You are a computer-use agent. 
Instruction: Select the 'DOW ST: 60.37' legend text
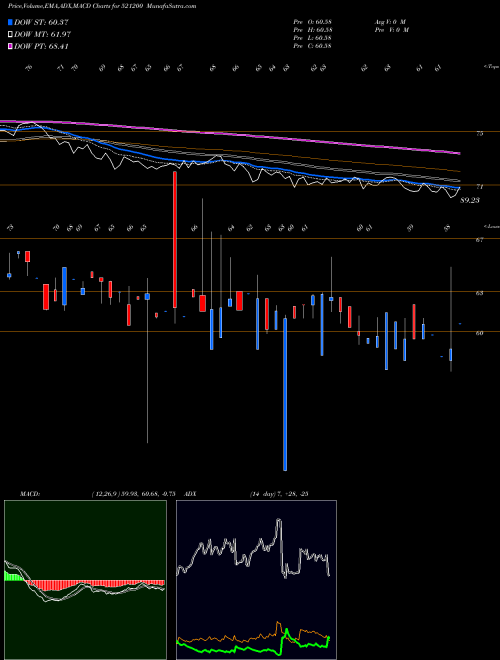41,22
